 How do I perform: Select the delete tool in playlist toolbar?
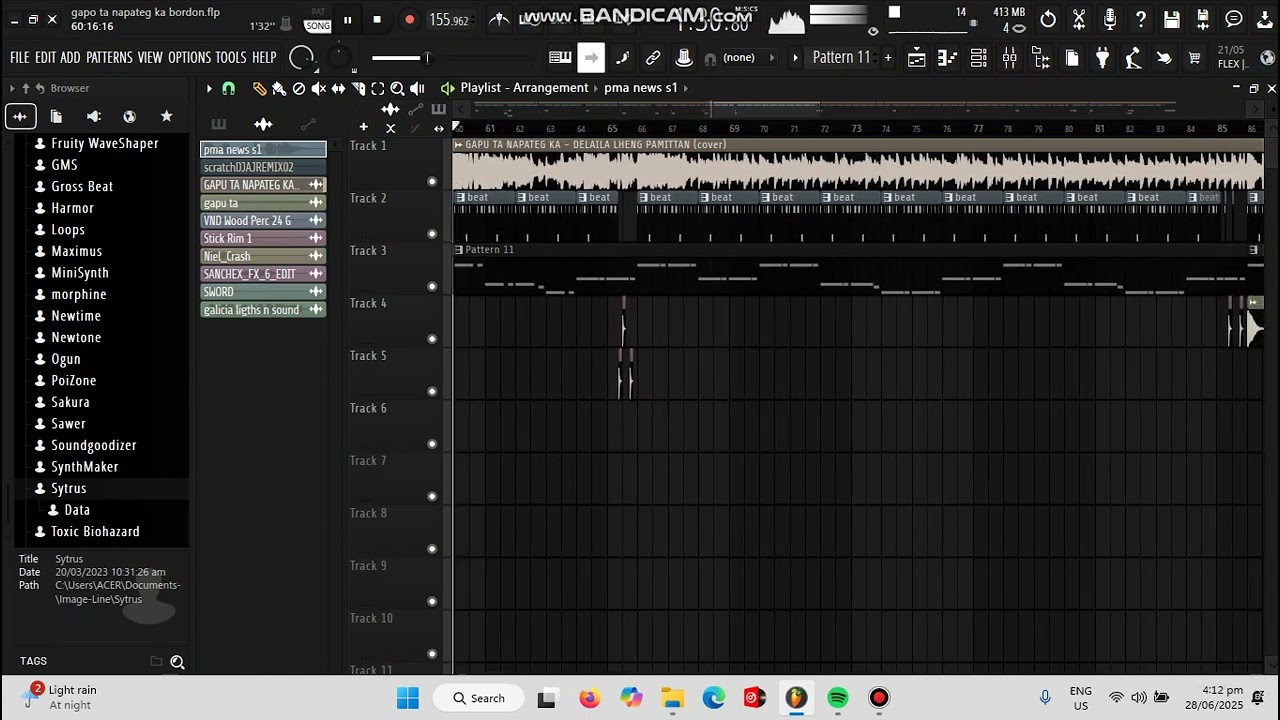[x=299, y=88]
